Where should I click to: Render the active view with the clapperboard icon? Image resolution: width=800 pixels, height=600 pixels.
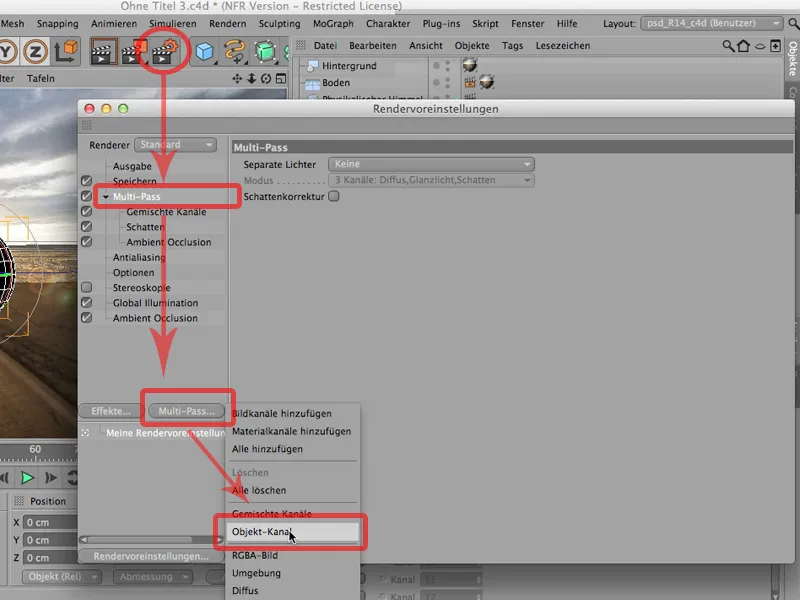pos(104,52)
